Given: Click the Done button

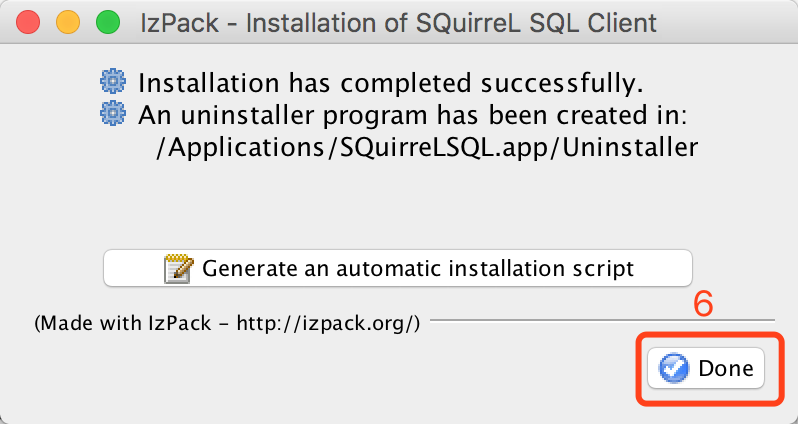Looking at the screenshot, I should pyautogui.click(x=705, y=368).
